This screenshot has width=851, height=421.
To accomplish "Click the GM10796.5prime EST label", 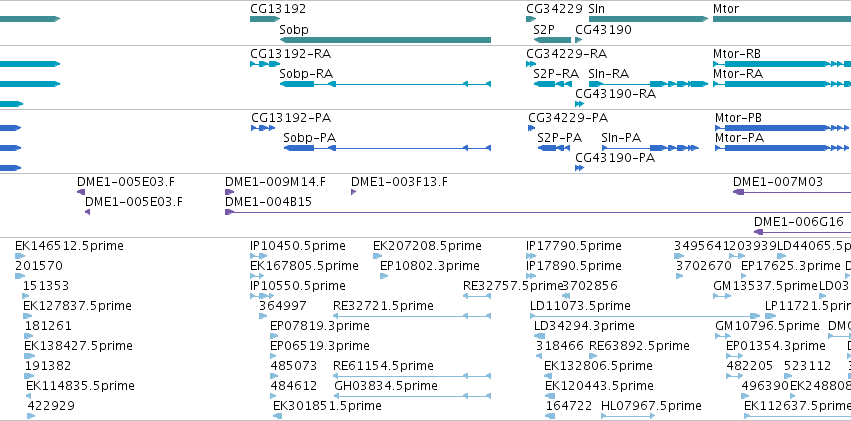I will click(767, 326).
